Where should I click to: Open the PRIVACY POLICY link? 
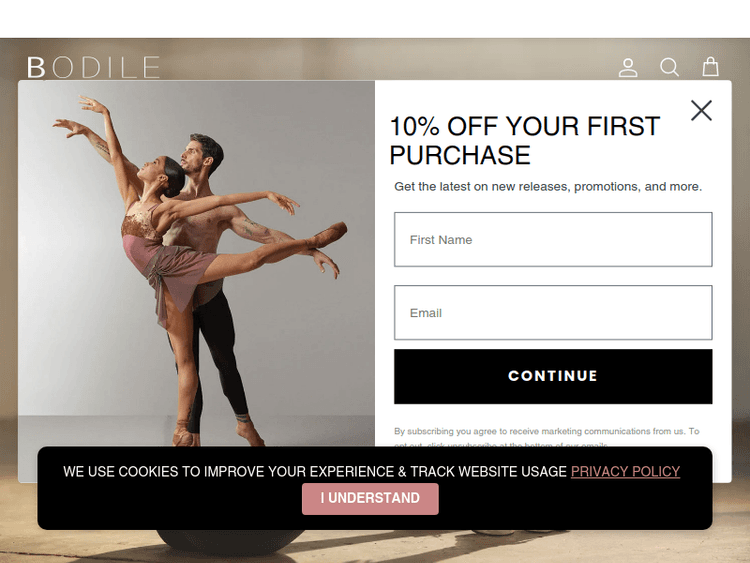point(625,471)
